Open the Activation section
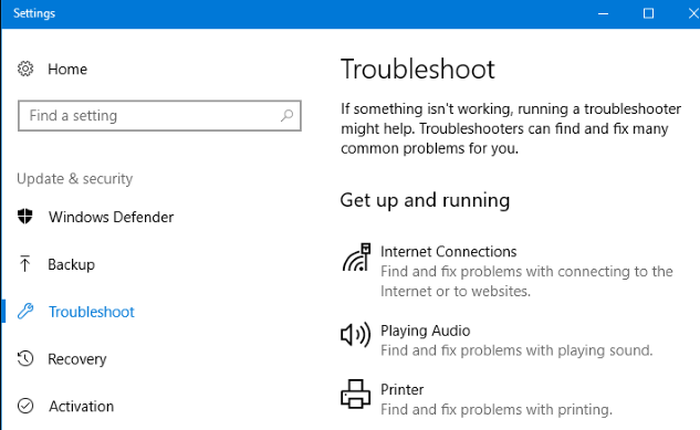The image size is (700, 430). [81, 406]
